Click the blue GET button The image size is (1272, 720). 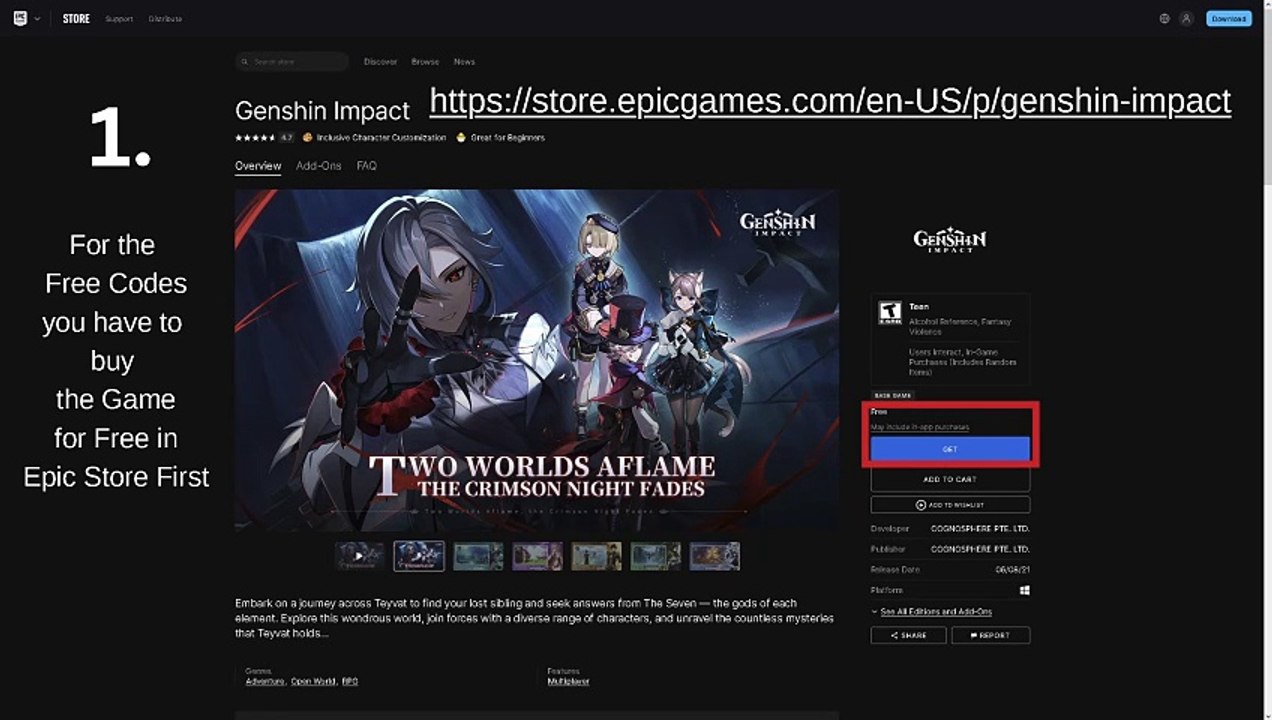tap(950, 449)
